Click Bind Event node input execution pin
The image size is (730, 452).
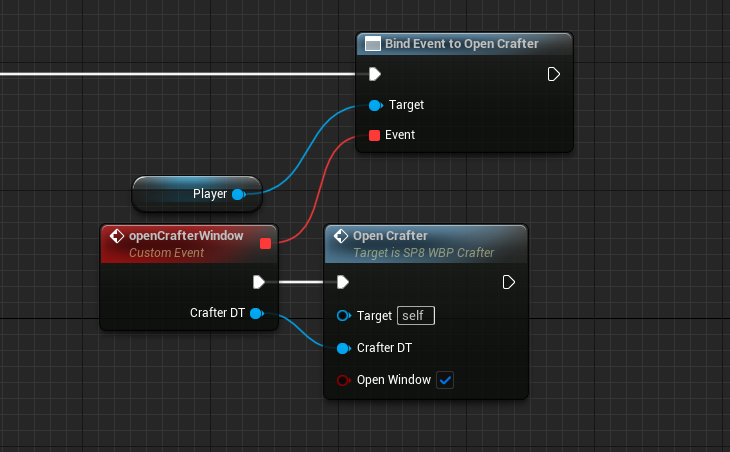375,74
